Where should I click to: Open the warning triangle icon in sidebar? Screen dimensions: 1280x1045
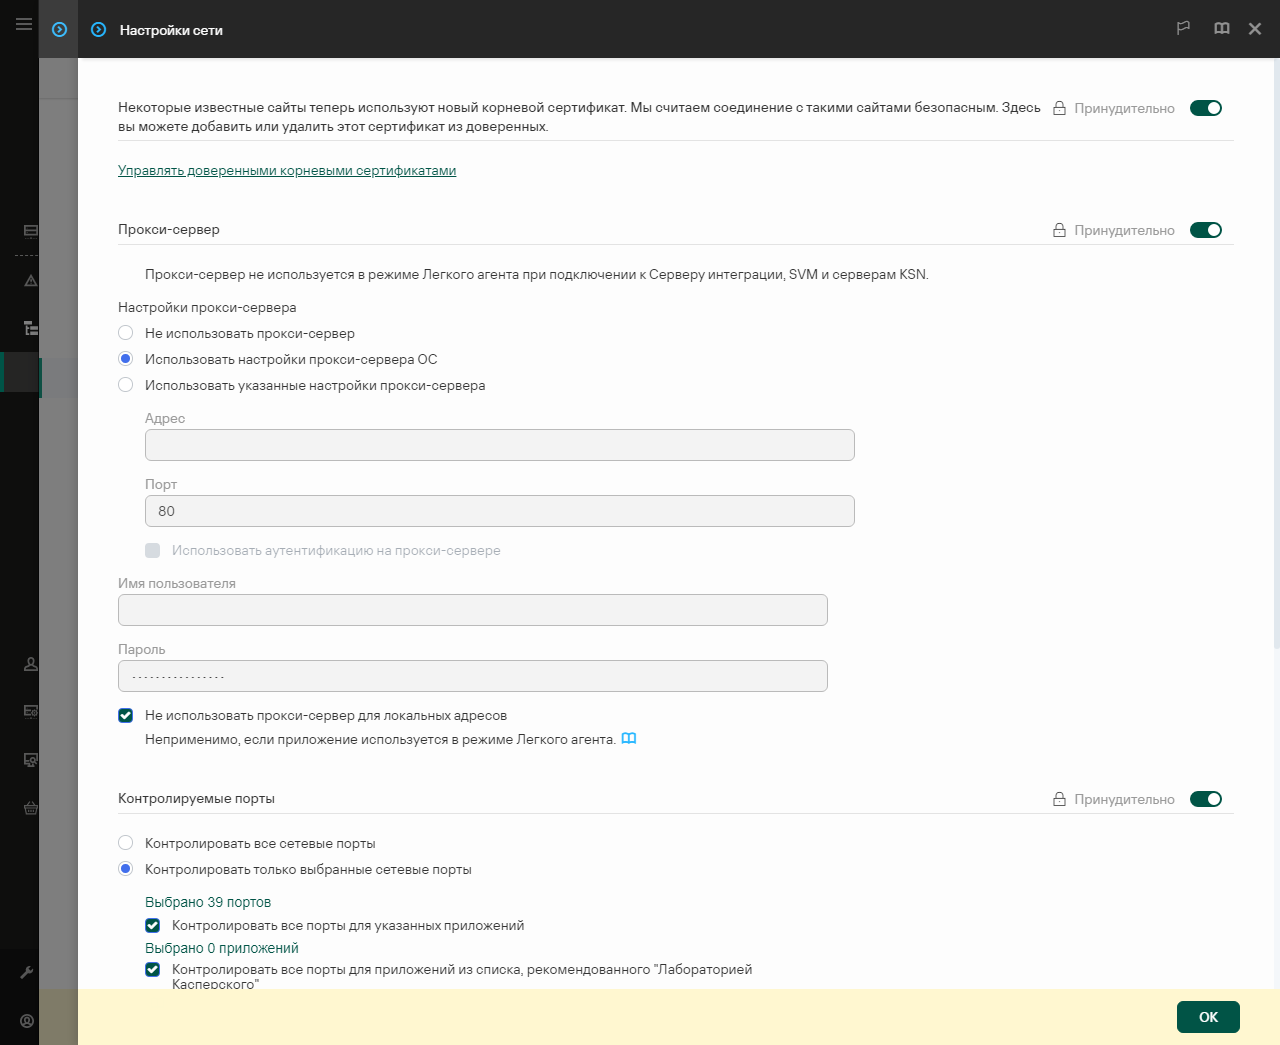pos(31,281)
